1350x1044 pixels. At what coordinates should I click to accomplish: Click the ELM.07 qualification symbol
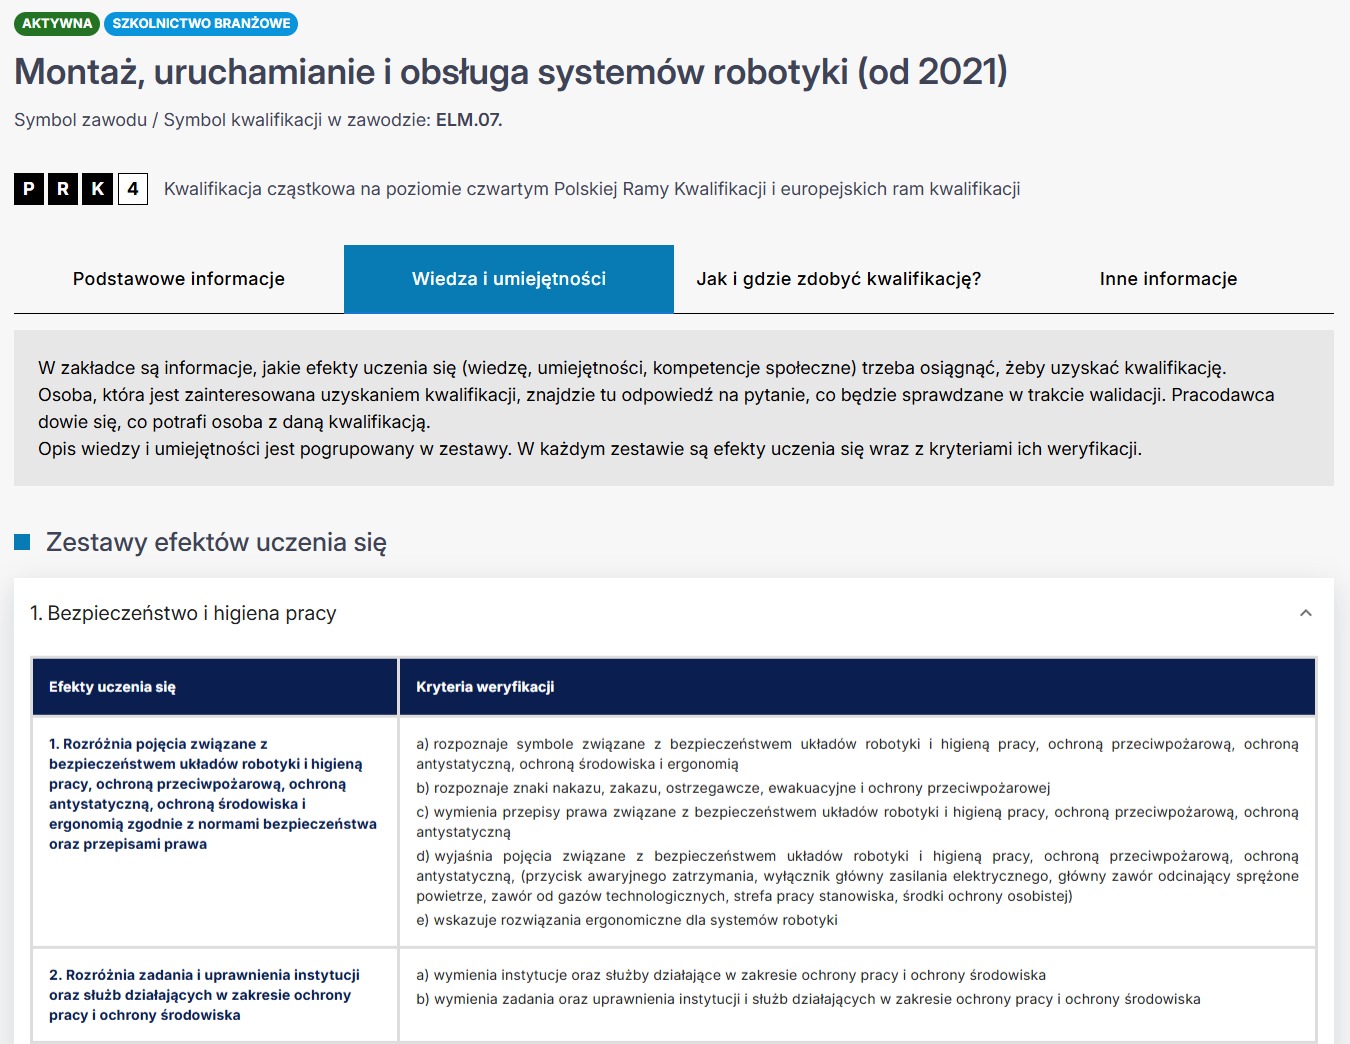pos(468,120)
